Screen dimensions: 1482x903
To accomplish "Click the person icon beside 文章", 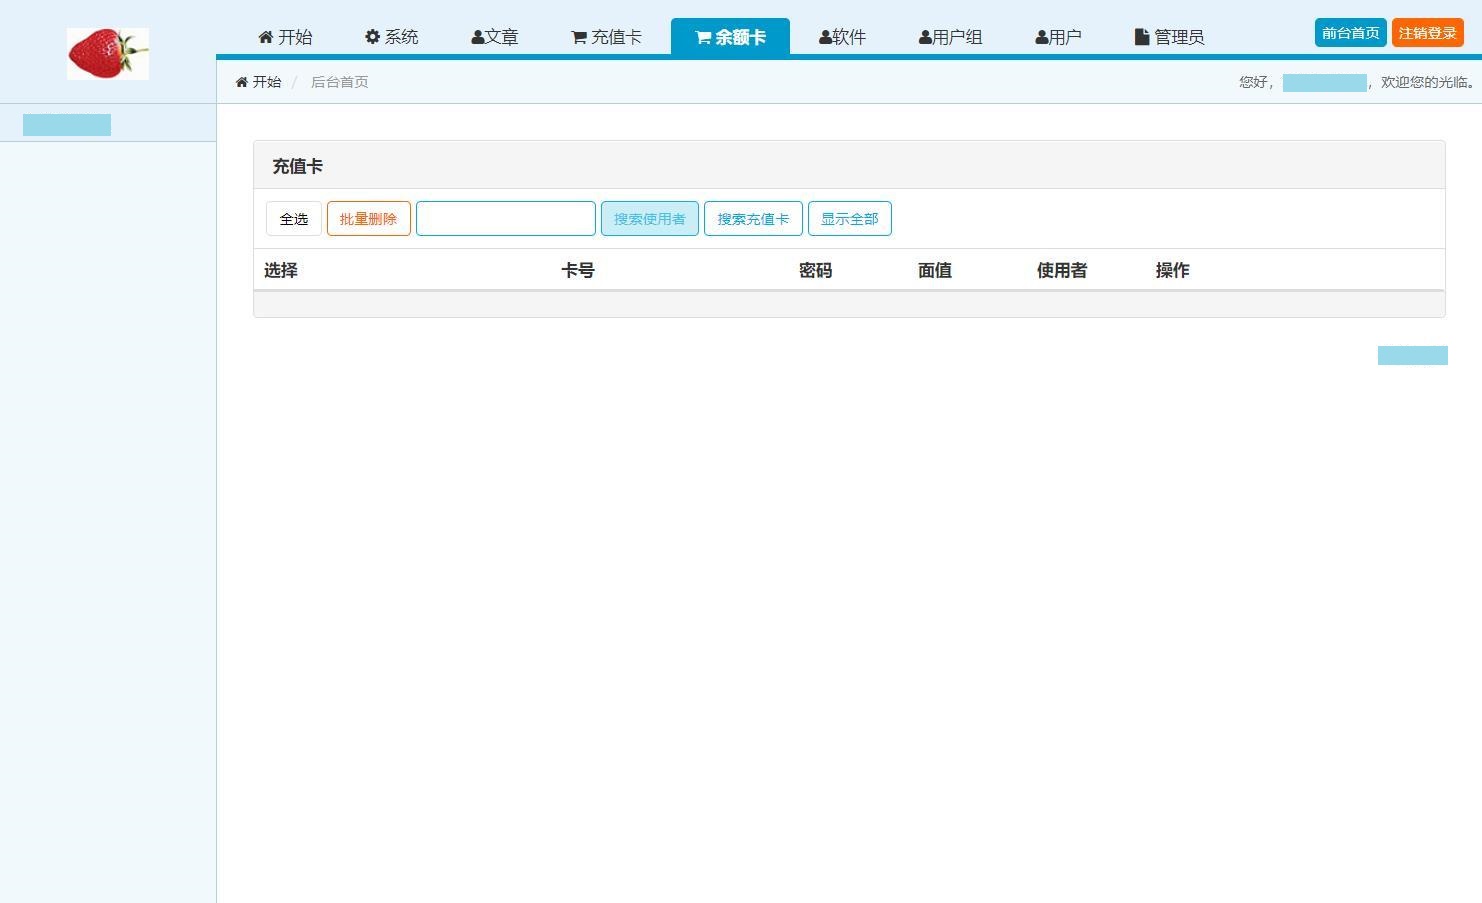I will click(x=477, y=38).
